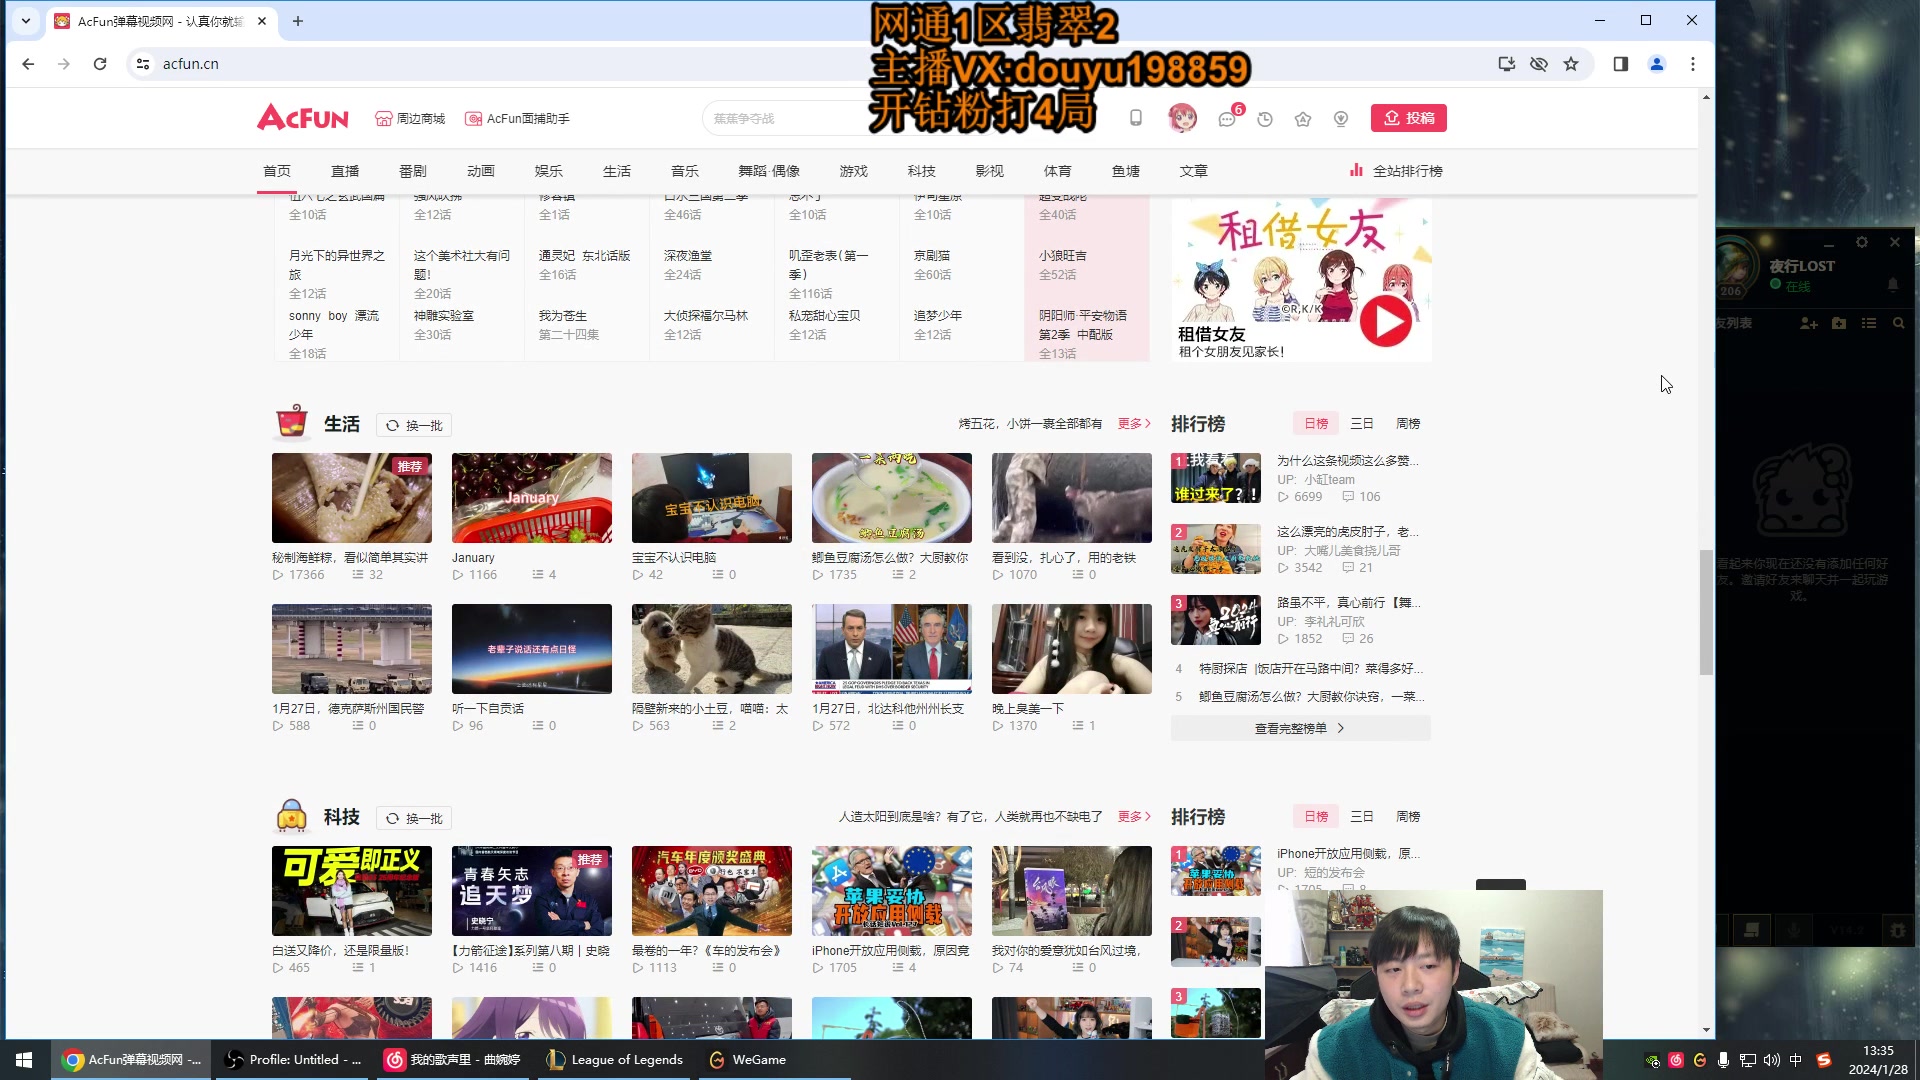Open the user avatar profile

[x=1183, y=118]
